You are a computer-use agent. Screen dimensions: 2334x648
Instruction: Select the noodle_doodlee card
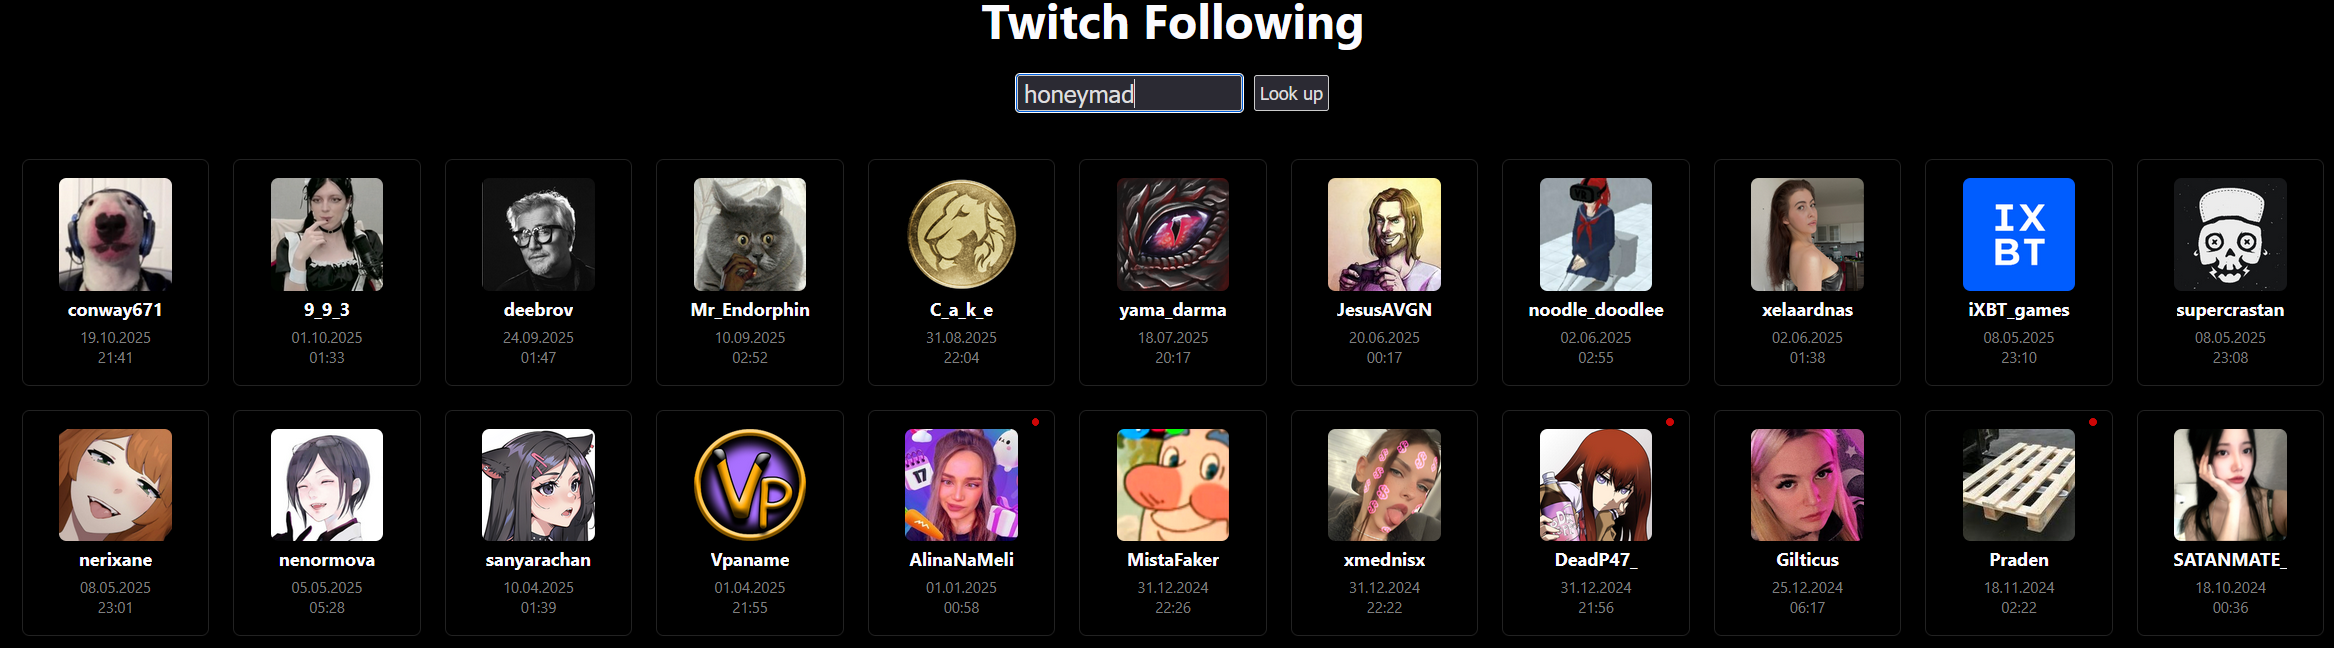click(x=1596, y=272)
